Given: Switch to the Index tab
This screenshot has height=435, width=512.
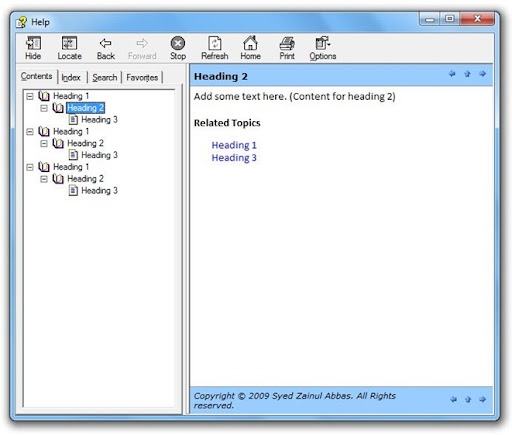Looking at the screenshot, I should pos(71,77).
